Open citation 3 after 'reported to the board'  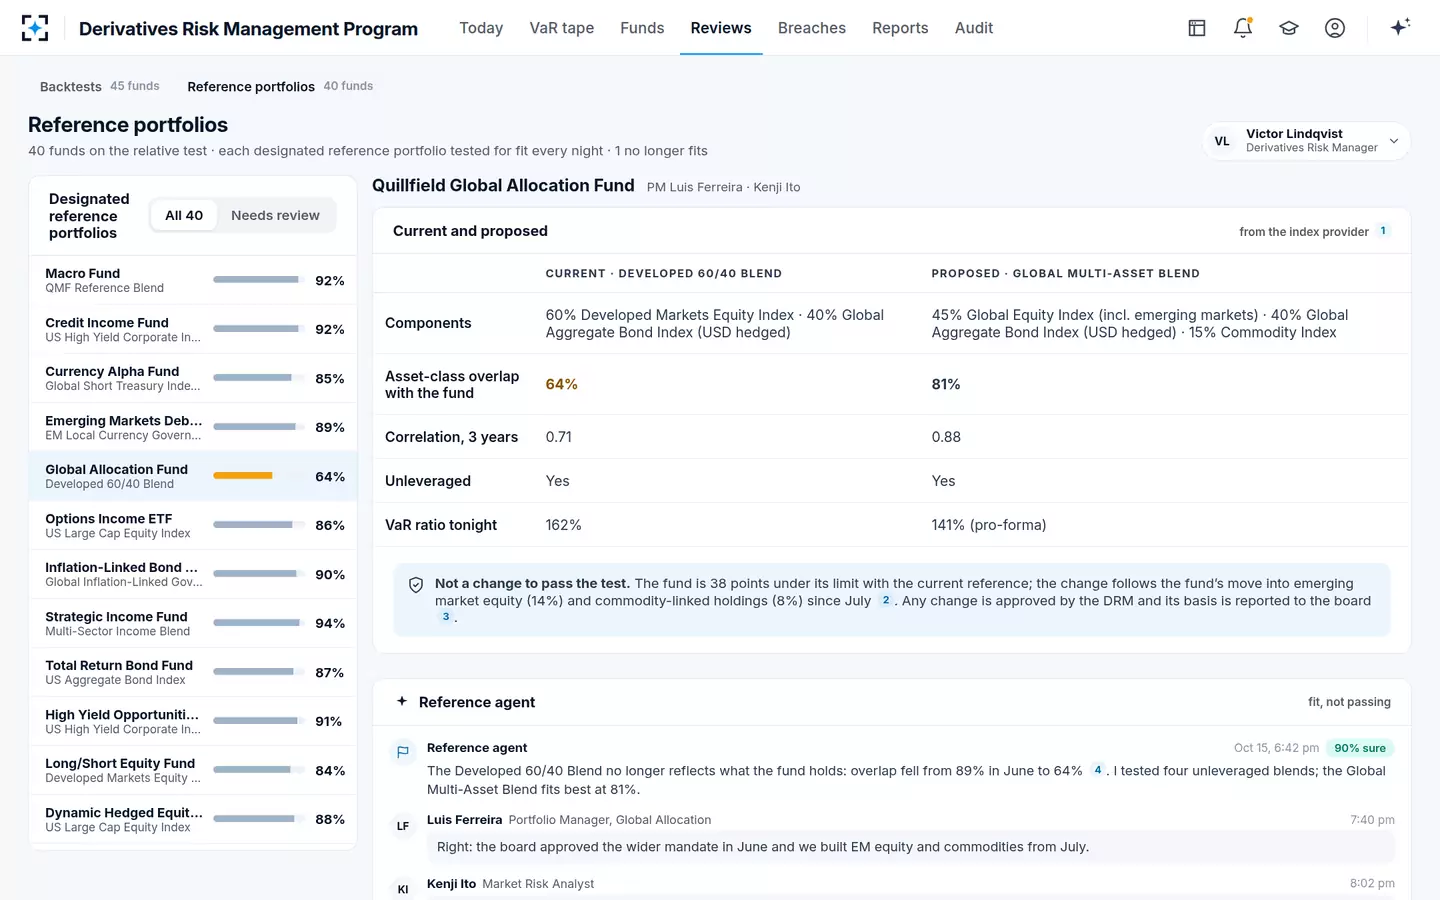click(446, 617)
